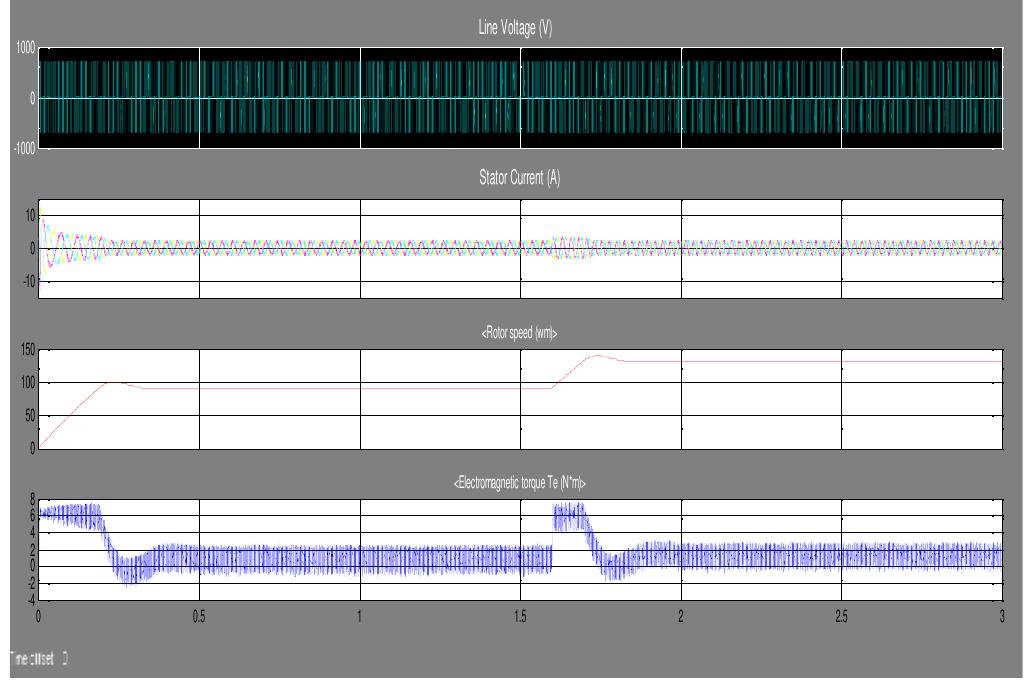Viewport: 1024px width, 681px height.
Task: Click the second torque step near 1.6 s
Action: [x=569, y=516]
